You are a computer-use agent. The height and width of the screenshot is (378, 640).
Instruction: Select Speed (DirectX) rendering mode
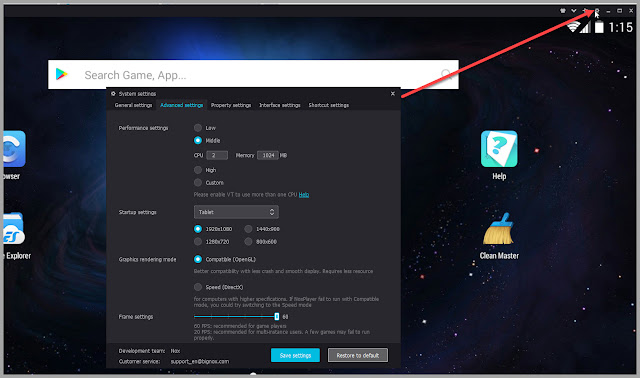click(198, 287)
